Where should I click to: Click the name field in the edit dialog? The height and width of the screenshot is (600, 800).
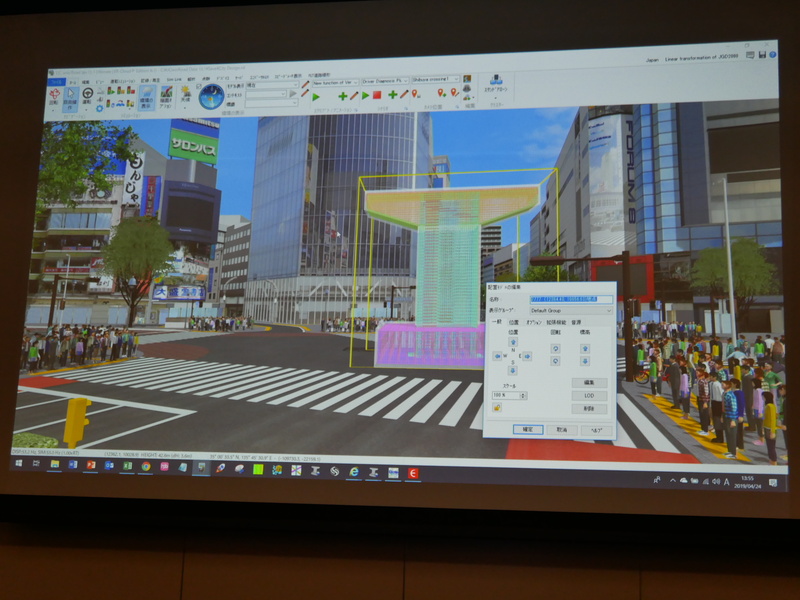pyautogui.click(x=571, y=299)
